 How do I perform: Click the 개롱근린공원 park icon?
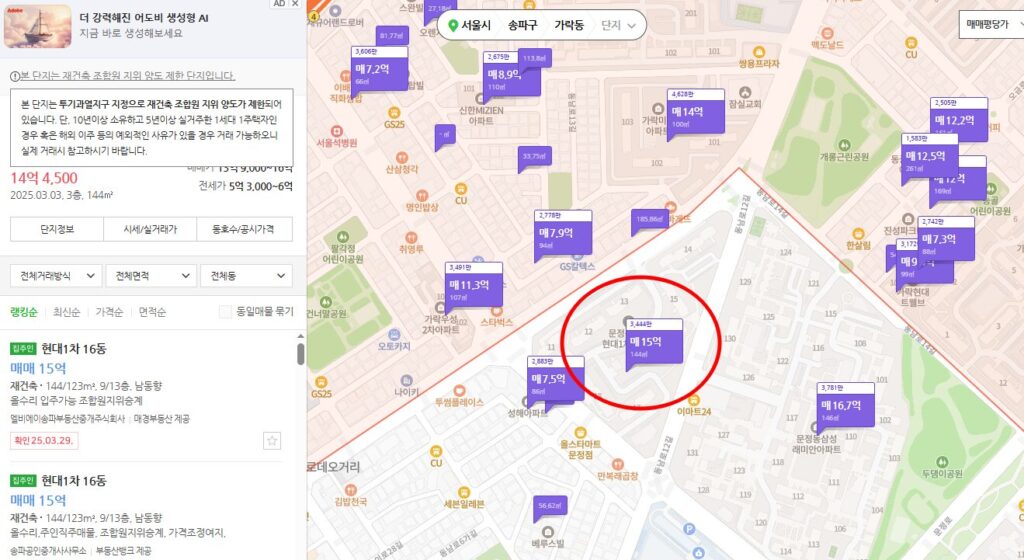(844, 145)
